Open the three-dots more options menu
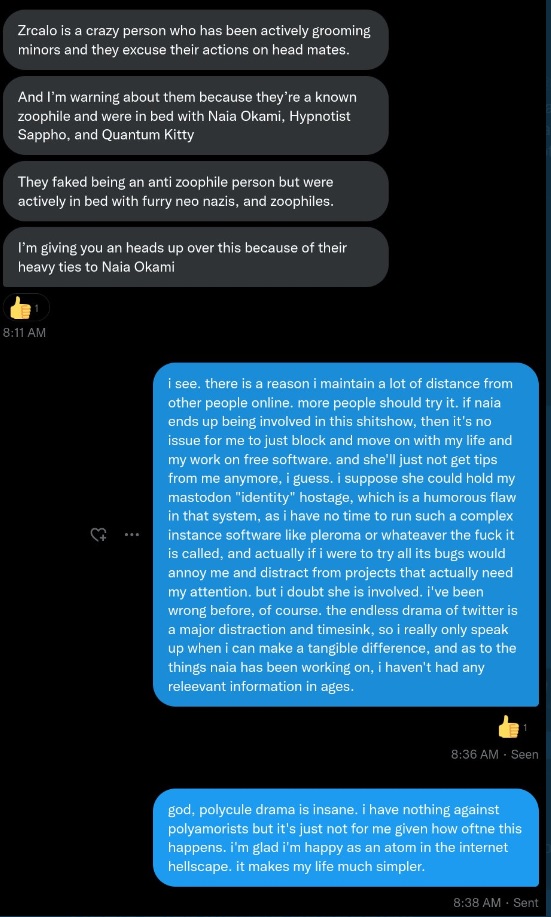 click(x=132, y=534)
